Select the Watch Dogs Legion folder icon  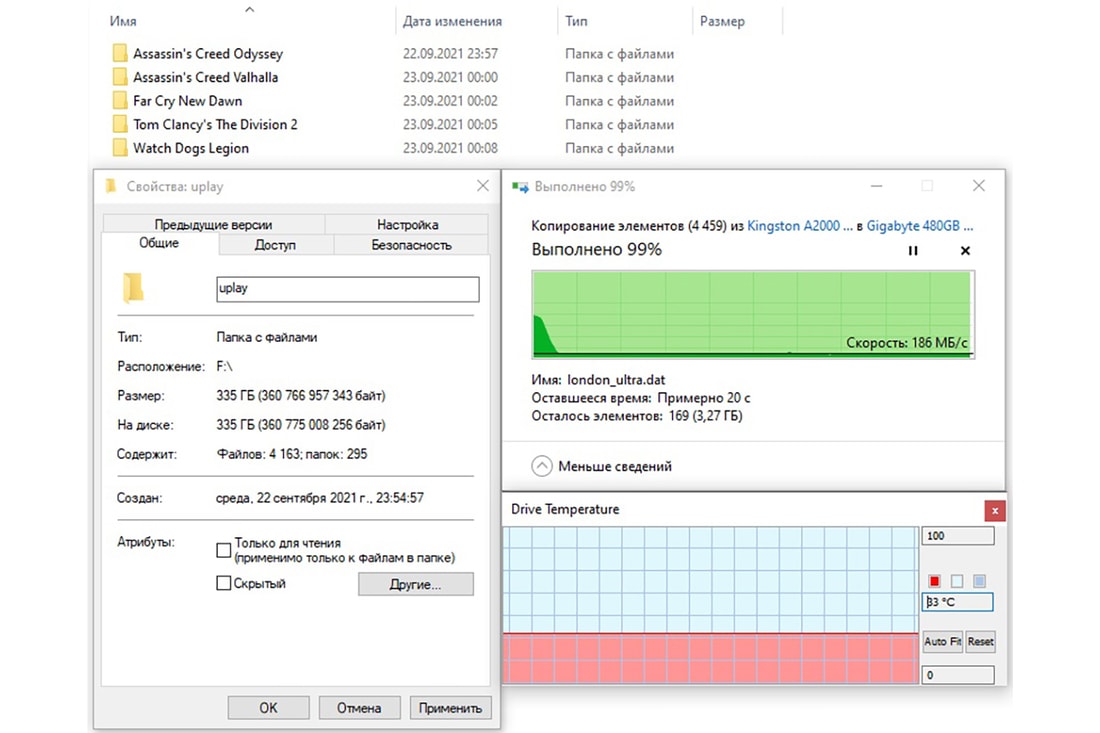click(120, 148)
